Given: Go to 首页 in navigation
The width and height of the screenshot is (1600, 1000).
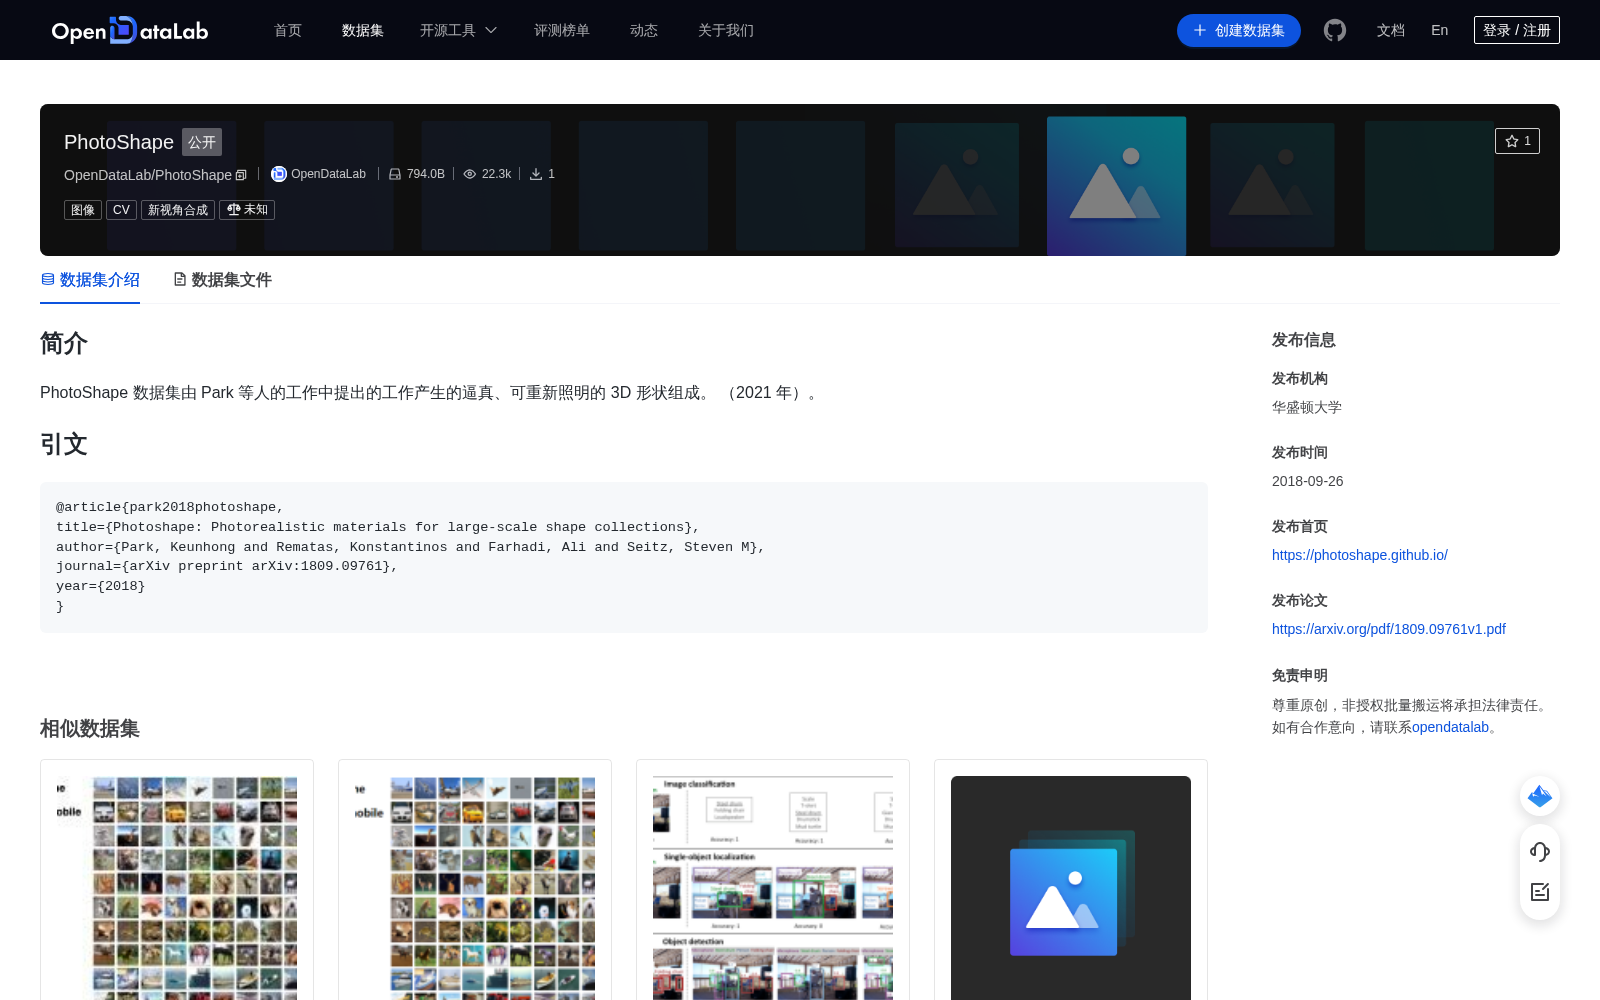Looking at the screenshot, I should click(x=288, y=30).
